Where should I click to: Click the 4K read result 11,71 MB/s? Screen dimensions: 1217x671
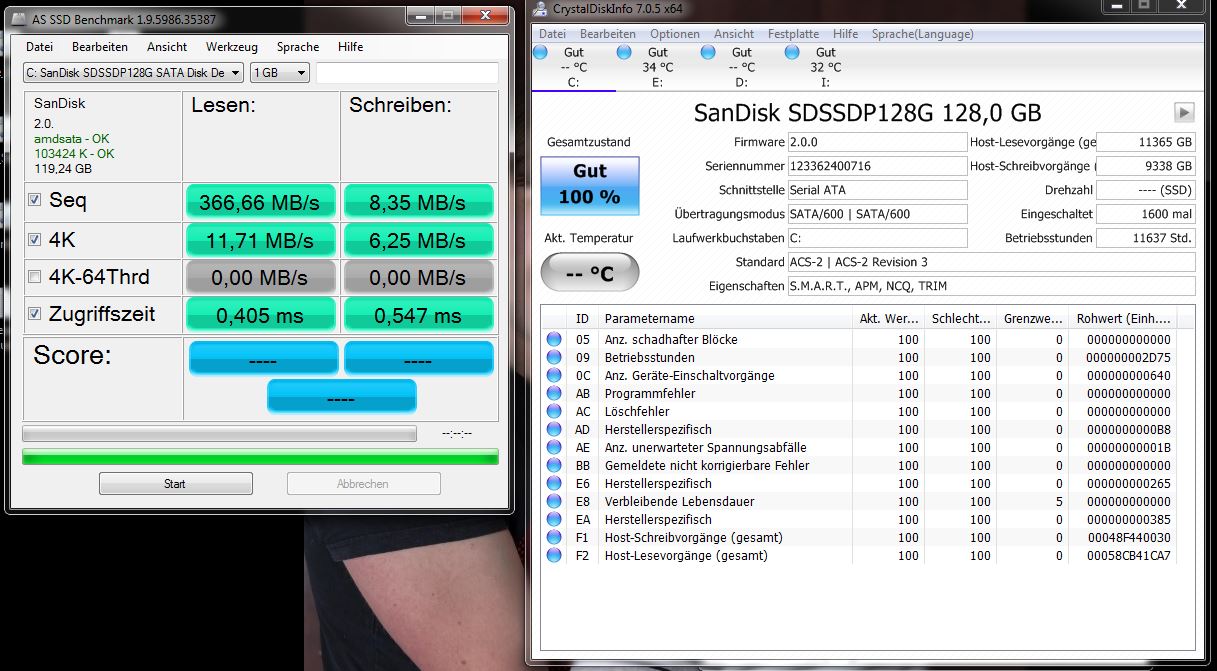260,240
